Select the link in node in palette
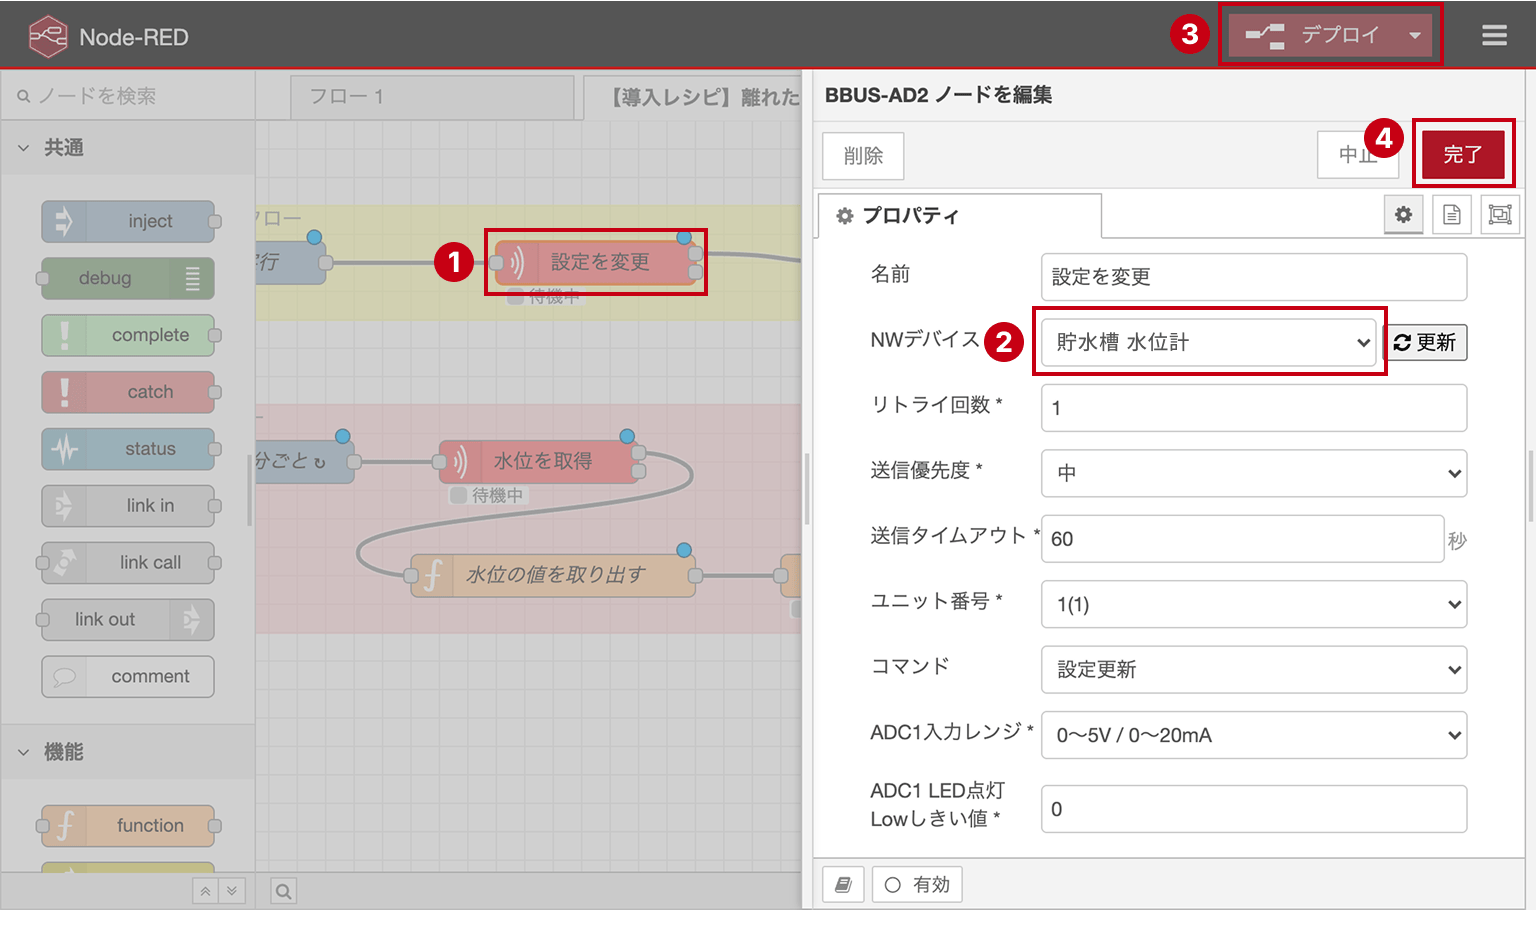 128,506
